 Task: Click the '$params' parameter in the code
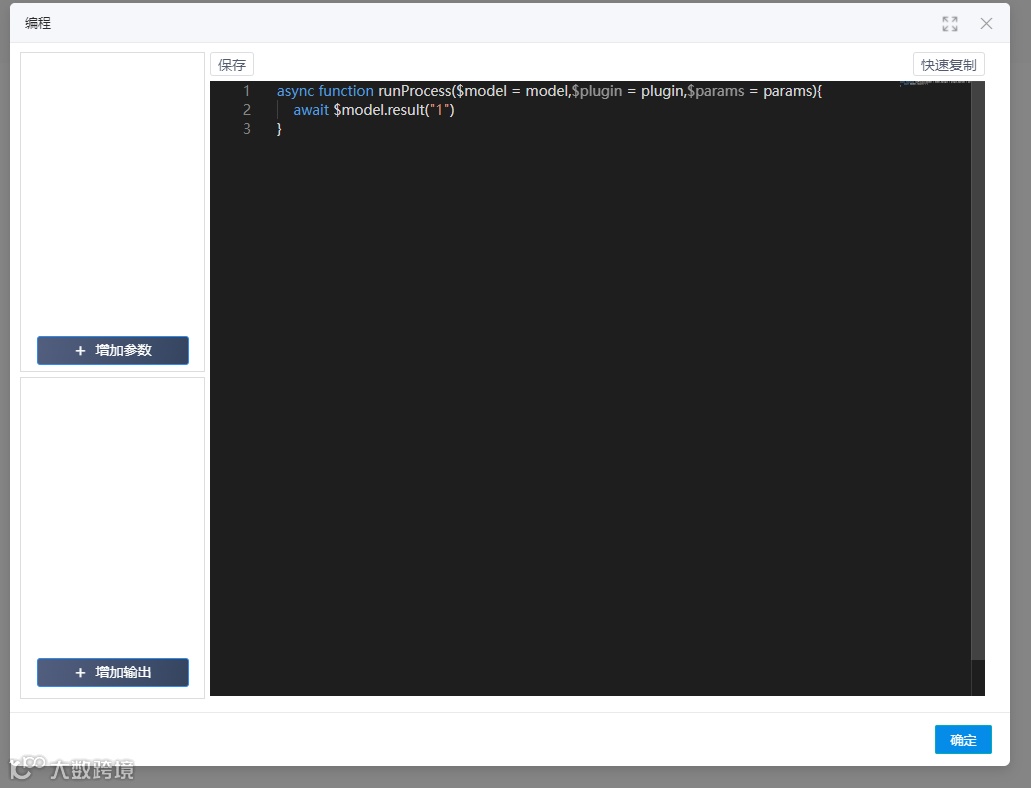(715, 91)
